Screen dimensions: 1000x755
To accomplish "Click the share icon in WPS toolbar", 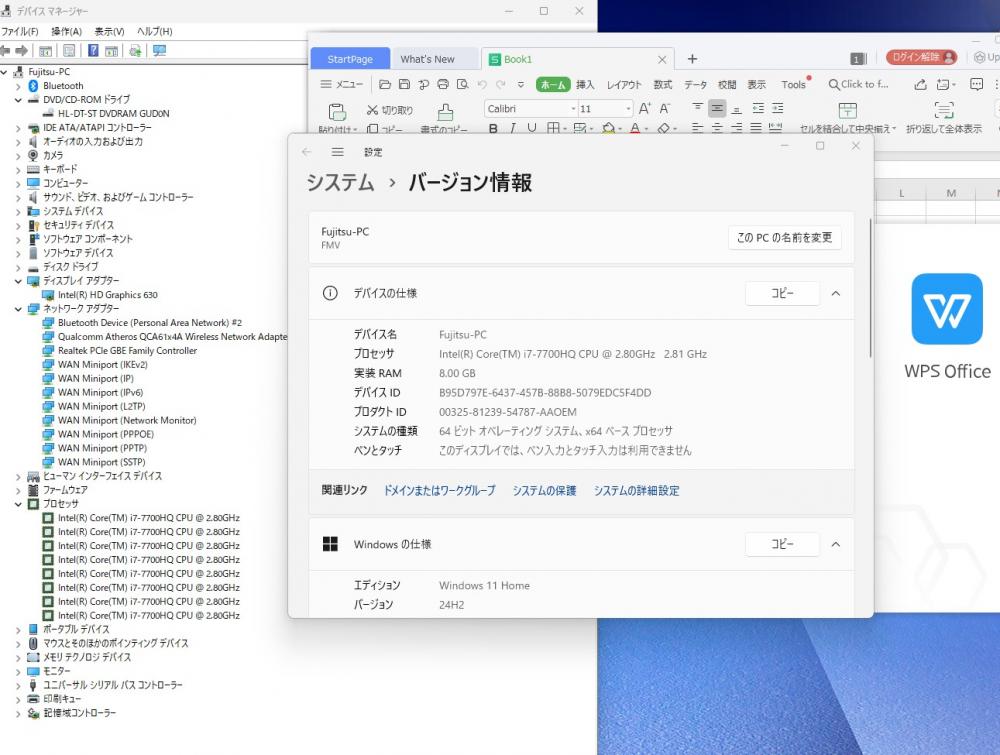I will 920,84.
